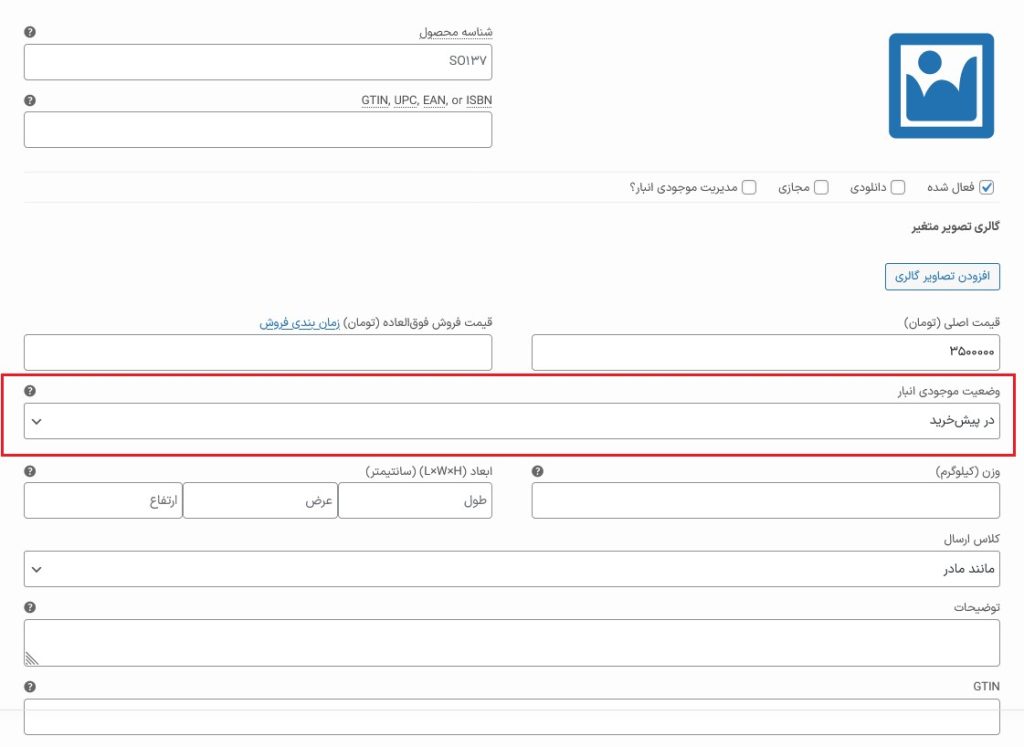Viewport: 1024px width, 747px height.
Task: Click the help icon beside شناسه محصول
Action: point(29,32)
